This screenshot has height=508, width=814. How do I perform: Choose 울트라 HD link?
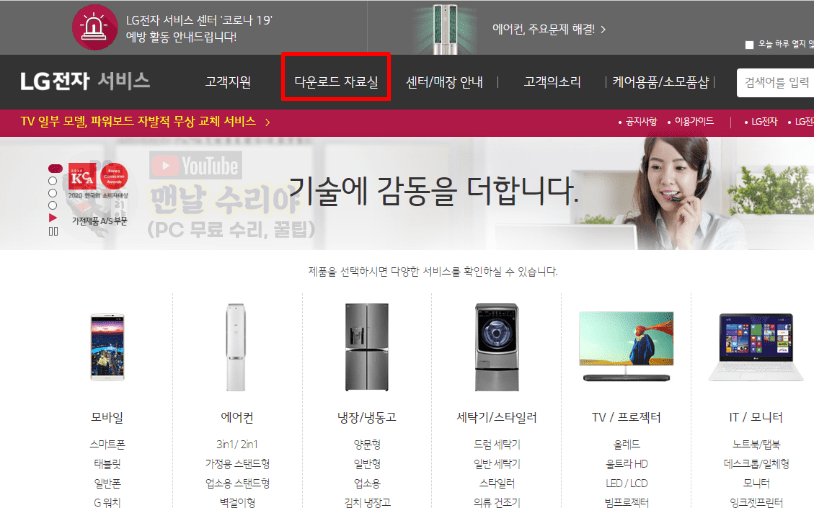(x=627, y=463)
